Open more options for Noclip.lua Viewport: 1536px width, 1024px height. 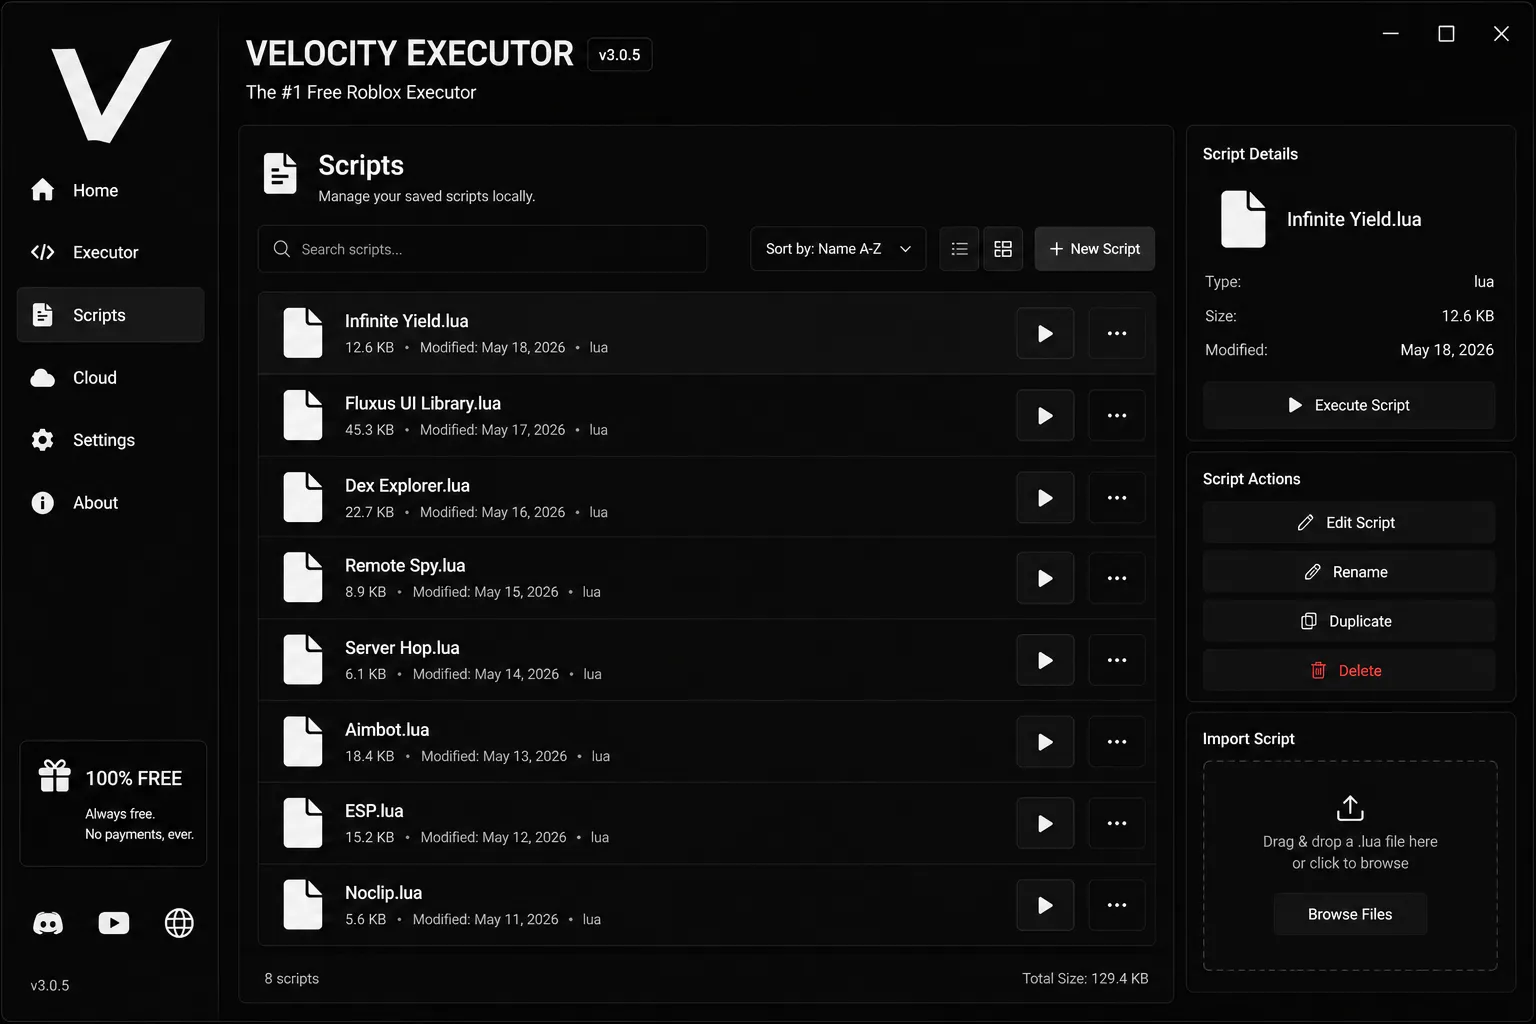(1117, 905)
